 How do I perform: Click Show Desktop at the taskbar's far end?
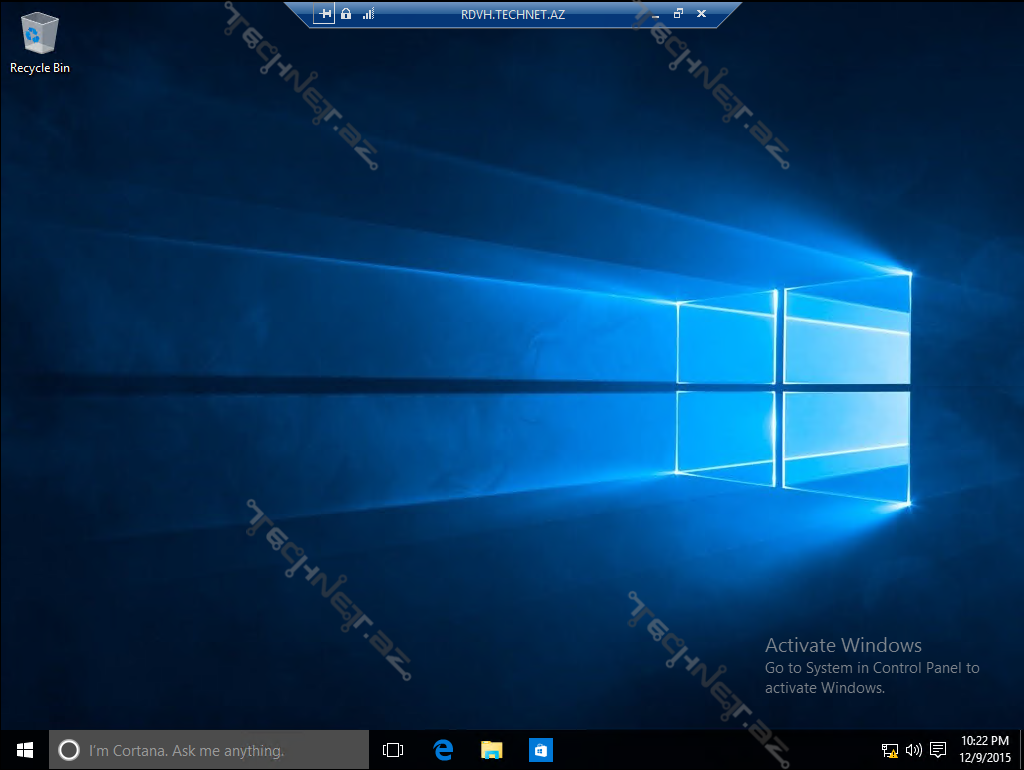point(1020,750)
